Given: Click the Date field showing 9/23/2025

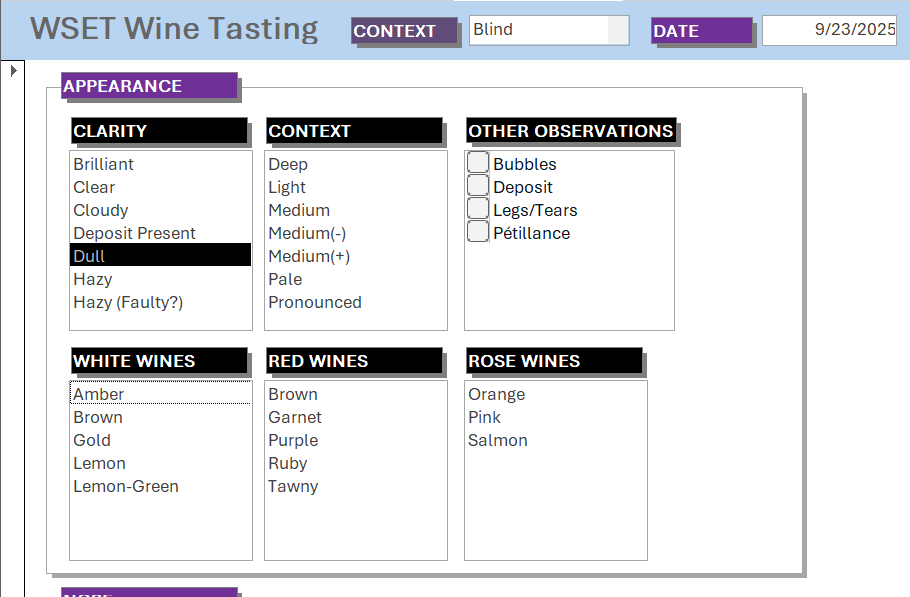Looking at the screenshot, I should [x=829, y=30].
